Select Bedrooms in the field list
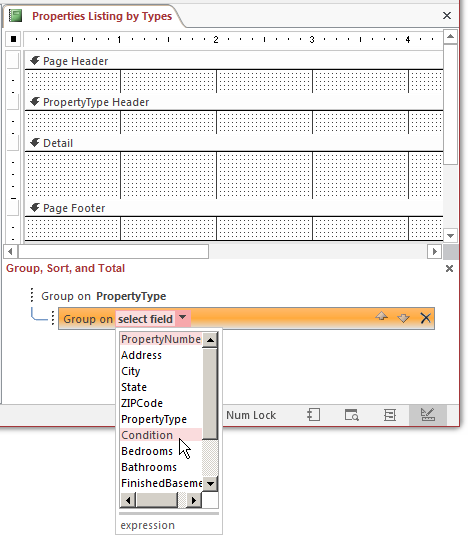This screenshot has height=543, width=470. pos(161,451)
